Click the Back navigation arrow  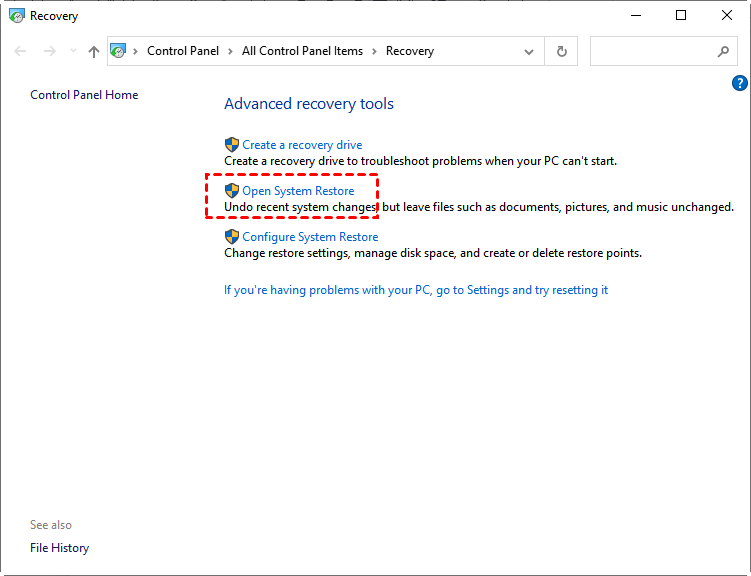coord(21,51)
